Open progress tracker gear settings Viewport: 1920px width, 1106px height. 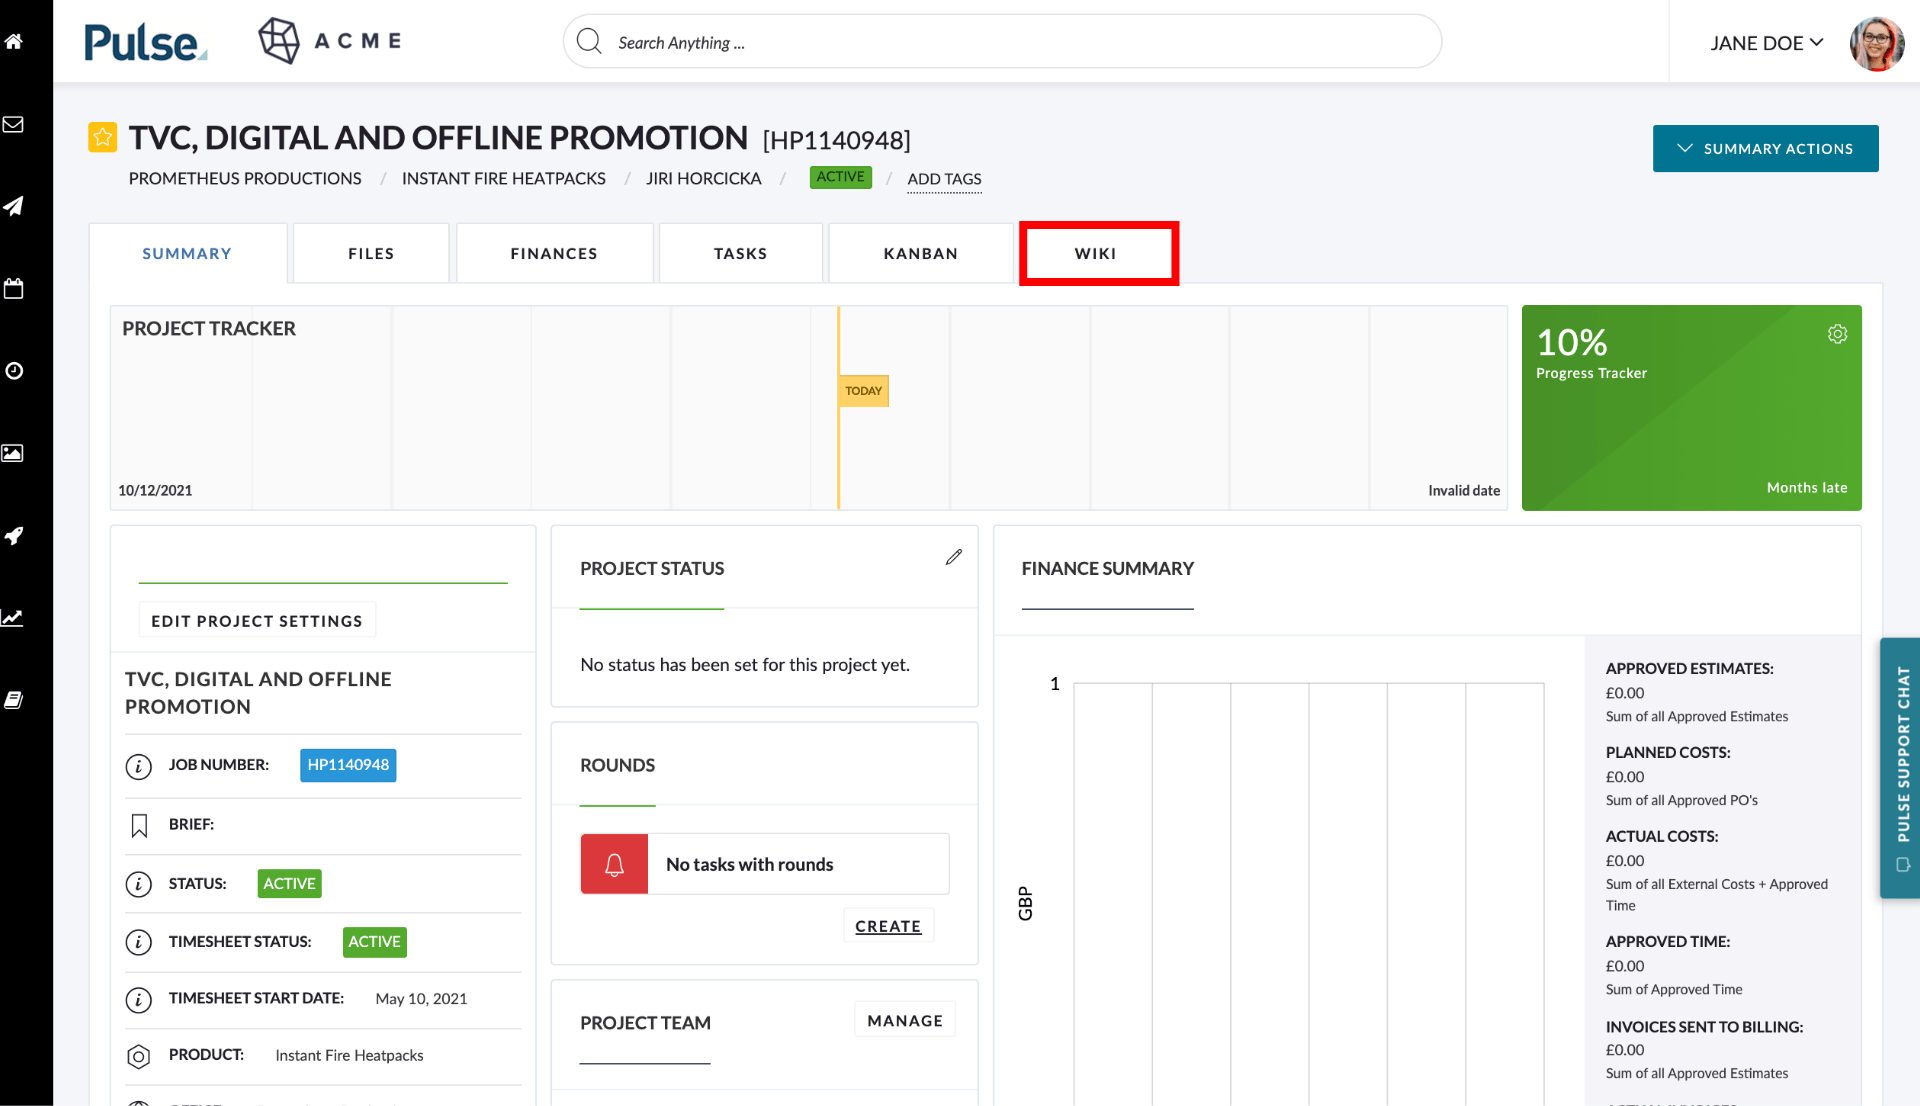1837,334
